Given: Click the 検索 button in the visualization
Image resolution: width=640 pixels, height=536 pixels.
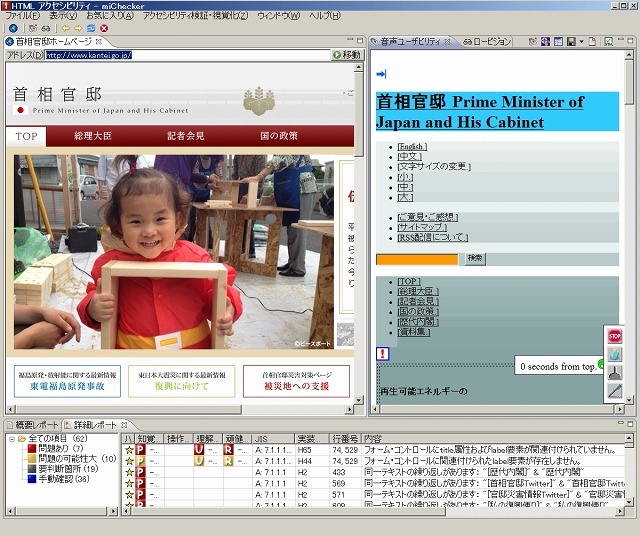Looking at the screenshot, I should coord(475,258).
